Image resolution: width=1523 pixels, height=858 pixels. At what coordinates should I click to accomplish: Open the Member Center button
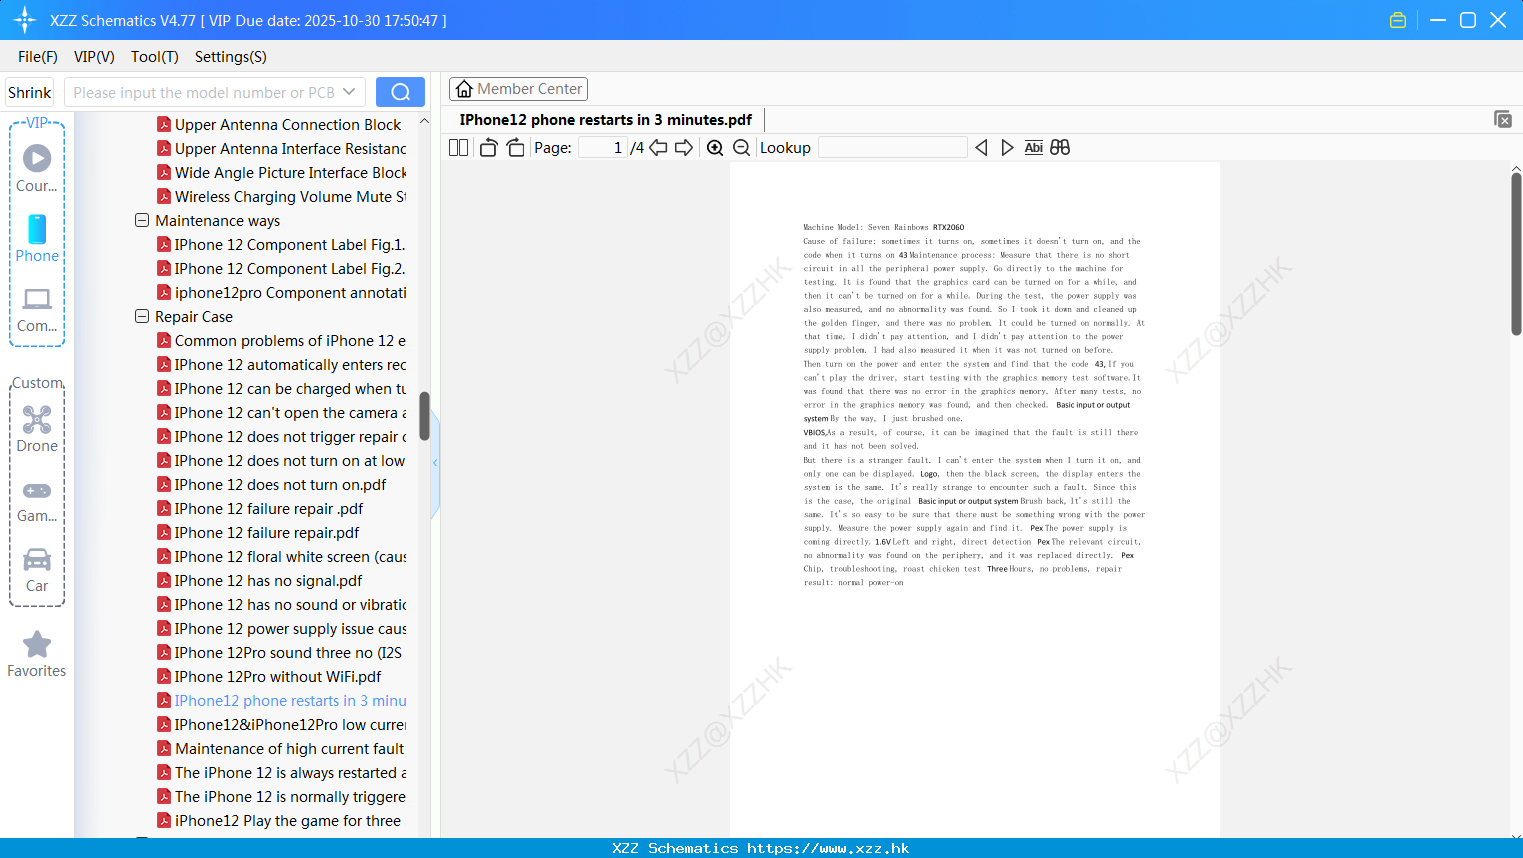(x=518, y=89)
